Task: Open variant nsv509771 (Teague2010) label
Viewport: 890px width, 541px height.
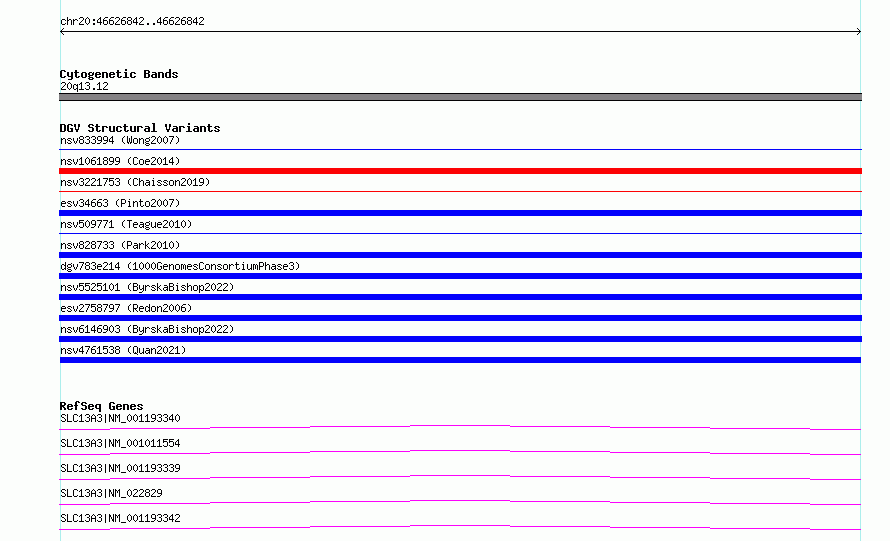Action: coord(126,224)
